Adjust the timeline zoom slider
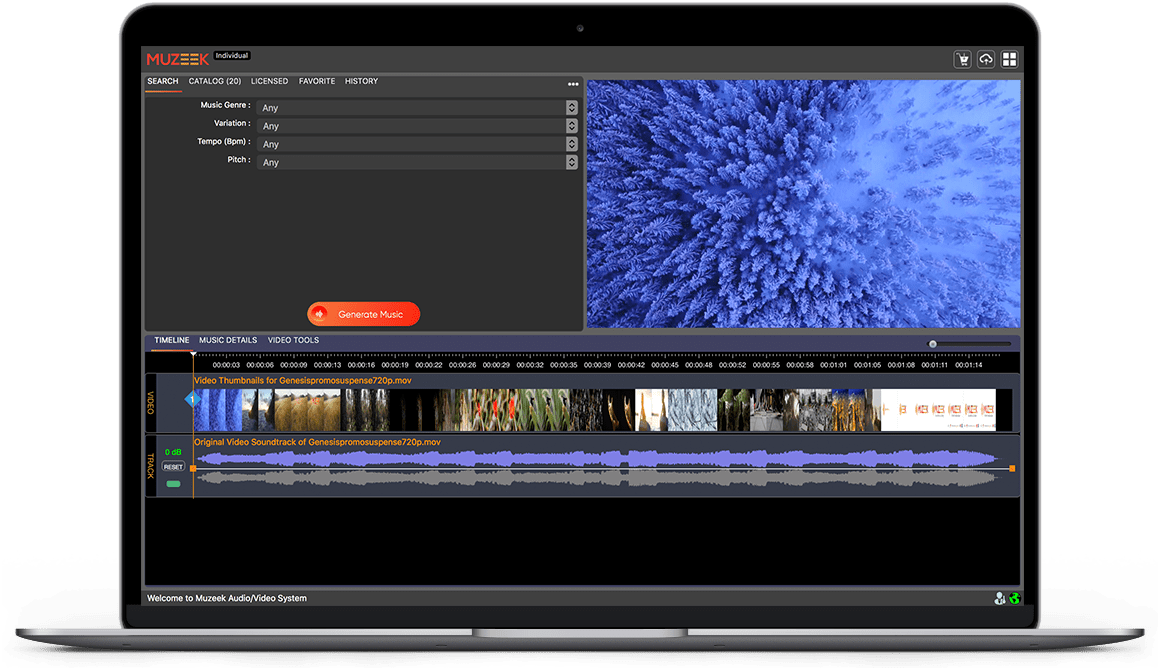 (934, 343)
